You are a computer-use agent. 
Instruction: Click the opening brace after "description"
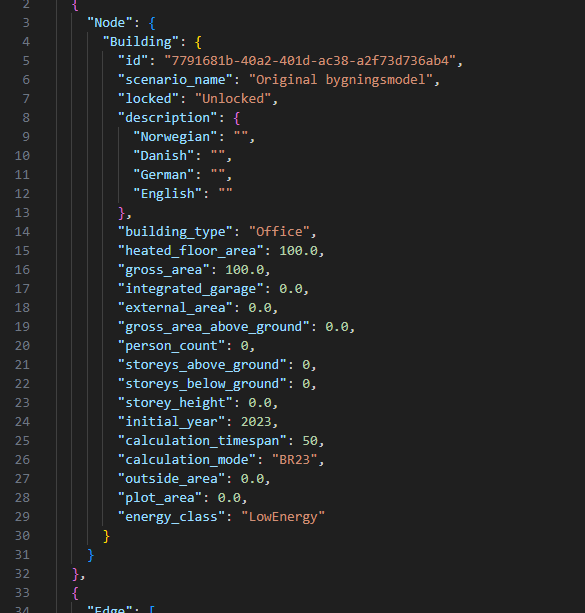click(237, 118)
